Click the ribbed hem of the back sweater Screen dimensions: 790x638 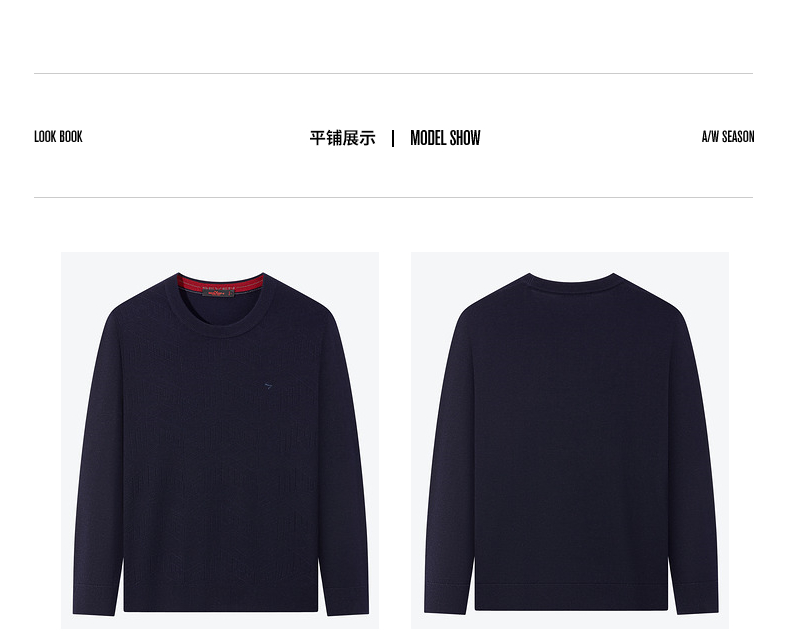click(x=571, y=597)
